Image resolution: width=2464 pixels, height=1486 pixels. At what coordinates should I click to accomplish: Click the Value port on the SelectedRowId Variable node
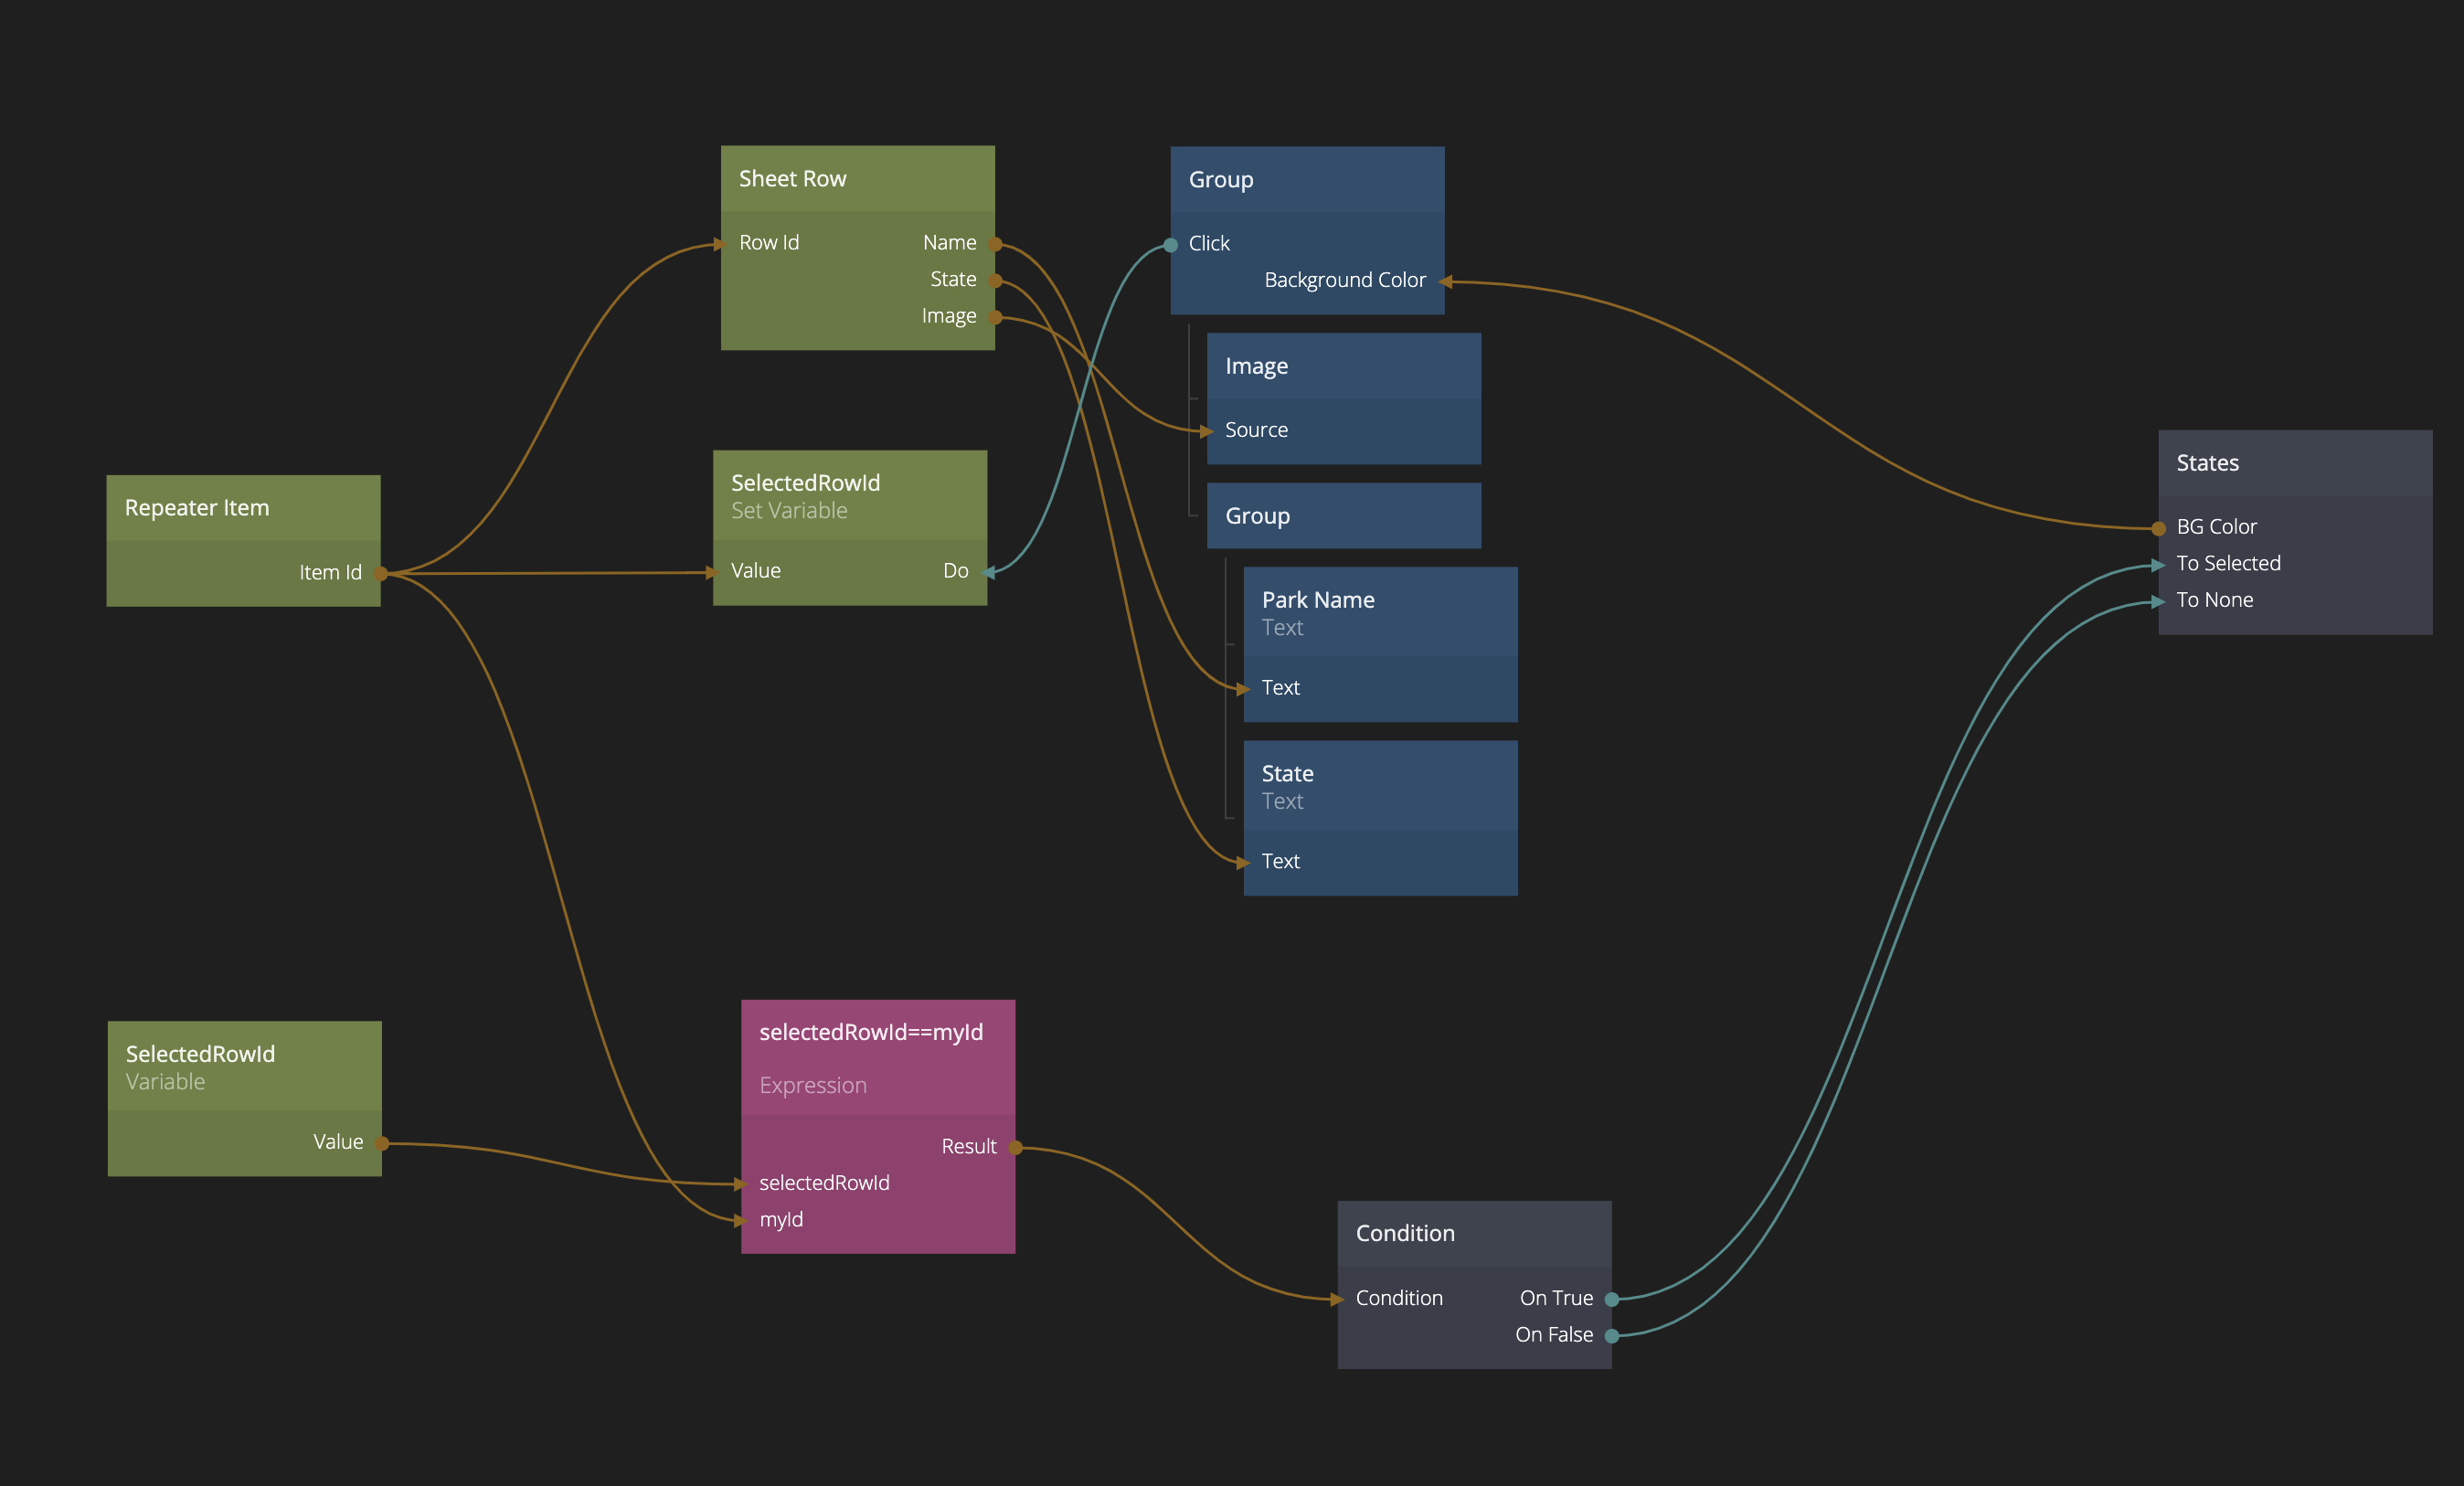(x=381, y=1143)
